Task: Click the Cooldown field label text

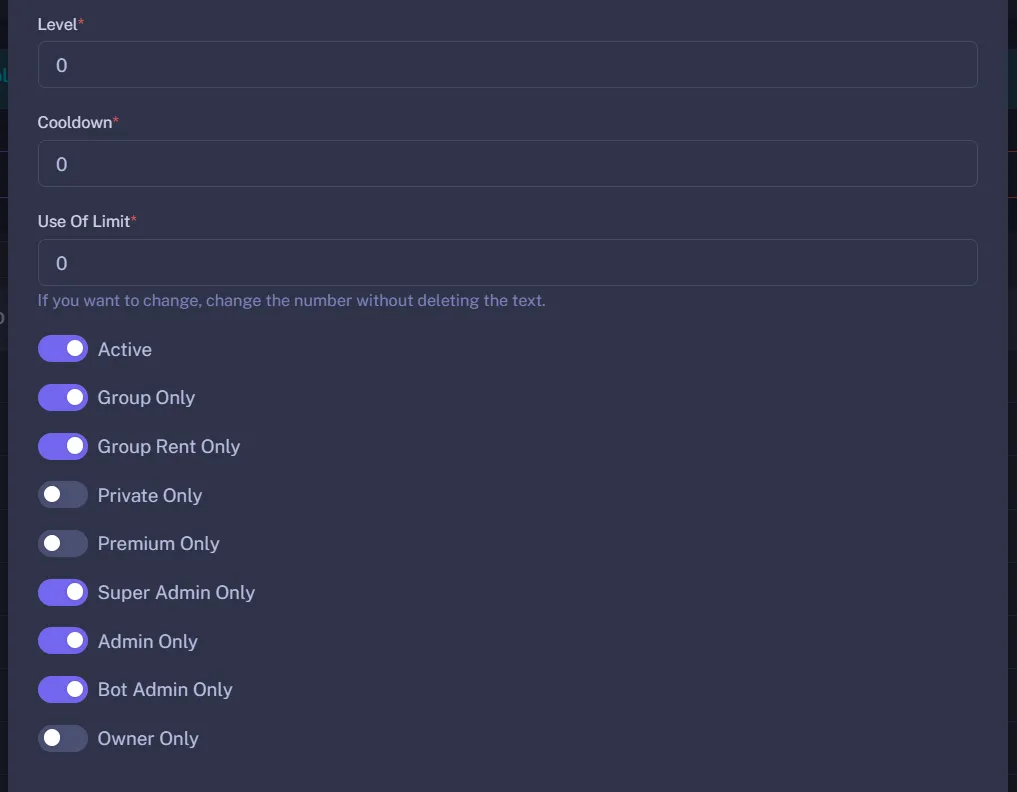Action: click(74, 122)
